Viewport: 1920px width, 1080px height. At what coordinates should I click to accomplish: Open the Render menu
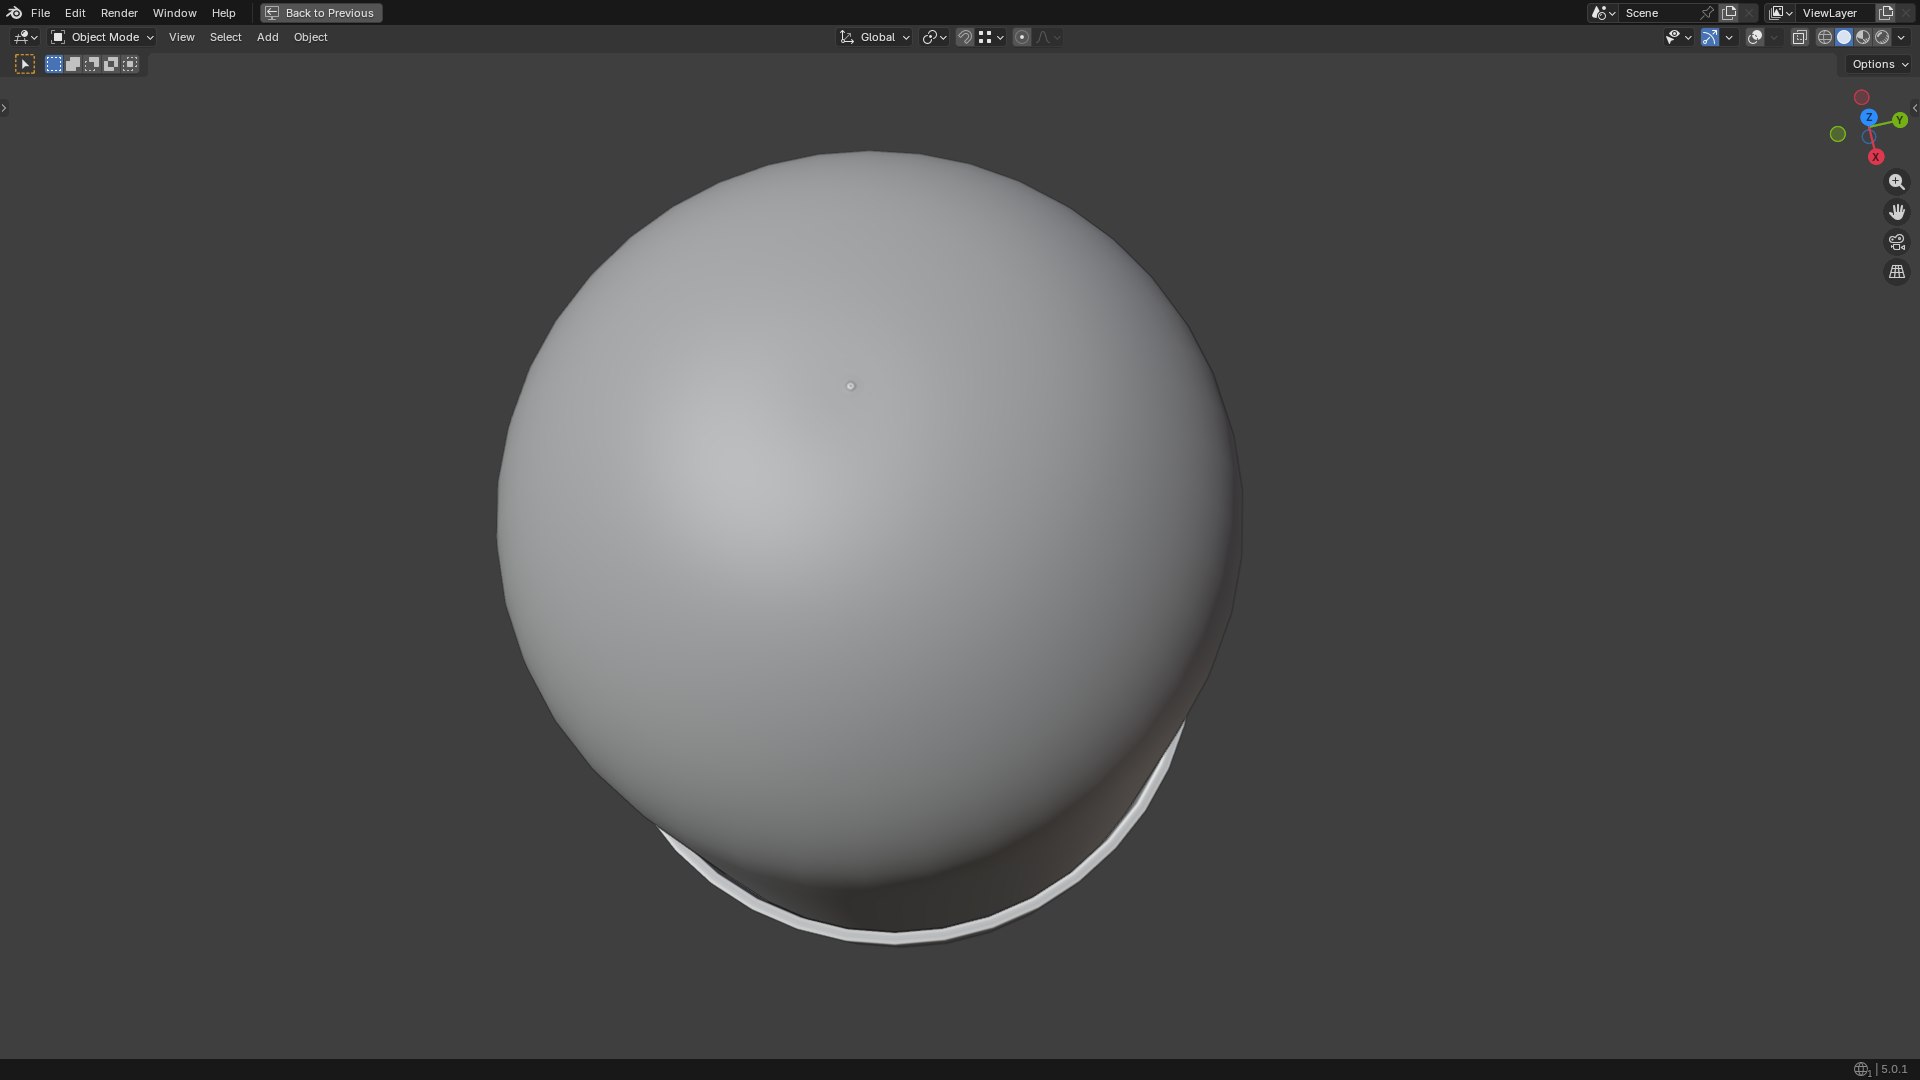pos(119,13)
